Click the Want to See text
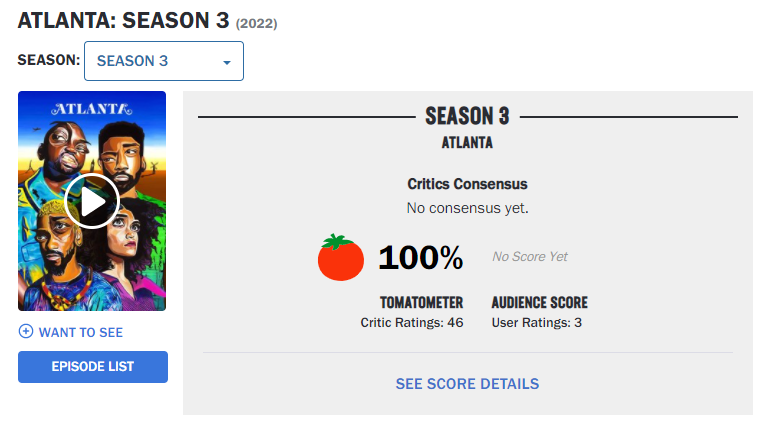Screen dimensions: 770x422 pos(80,332)
